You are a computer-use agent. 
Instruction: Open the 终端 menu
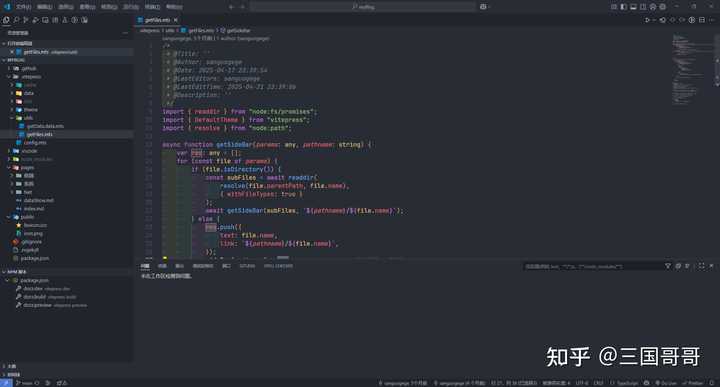[x=152, y=7]
